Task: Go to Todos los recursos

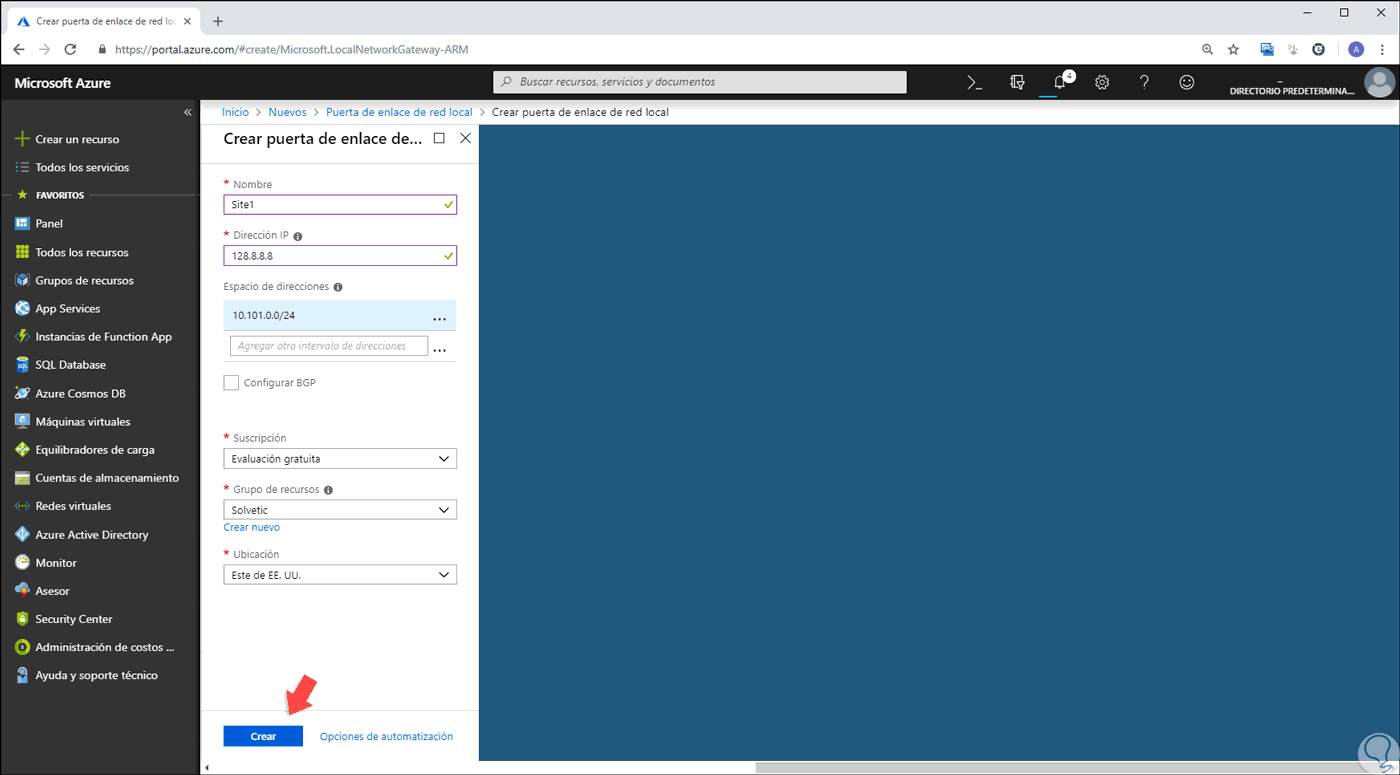Action: [x=82, y=252]
